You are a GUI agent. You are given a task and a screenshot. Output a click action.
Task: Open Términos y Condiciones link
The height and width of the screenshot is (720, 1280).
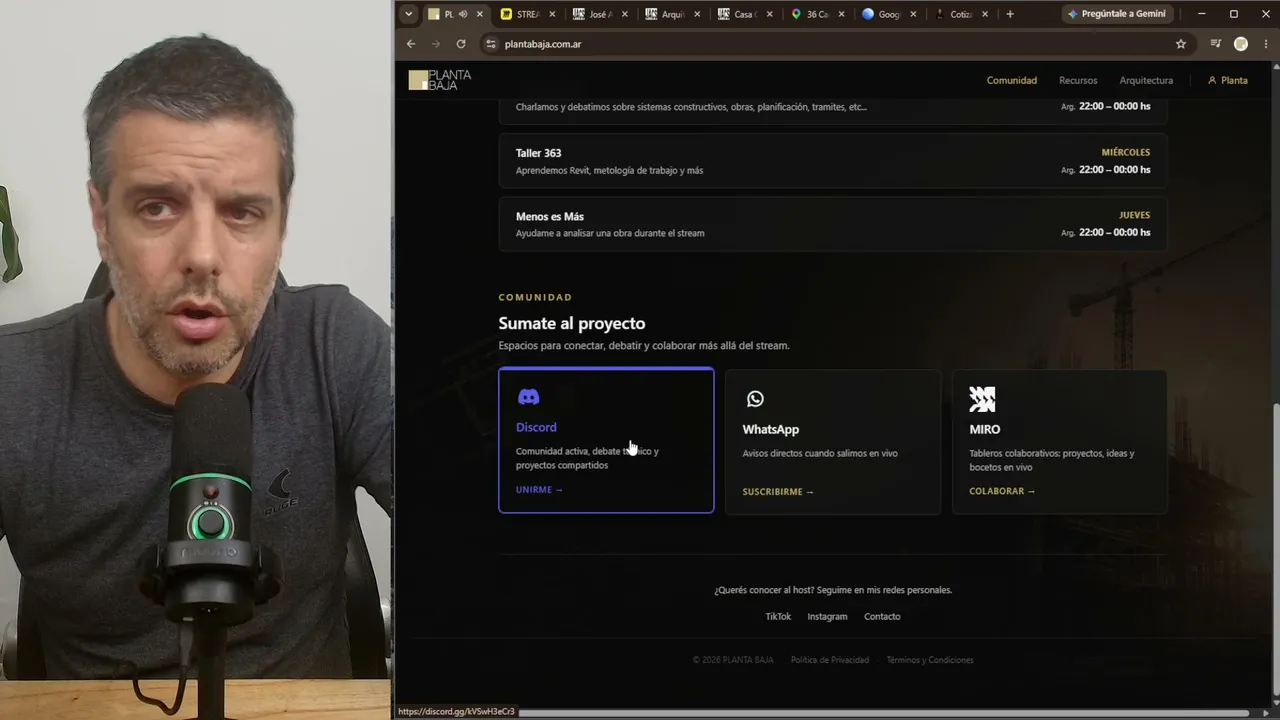tap(930, 660)
